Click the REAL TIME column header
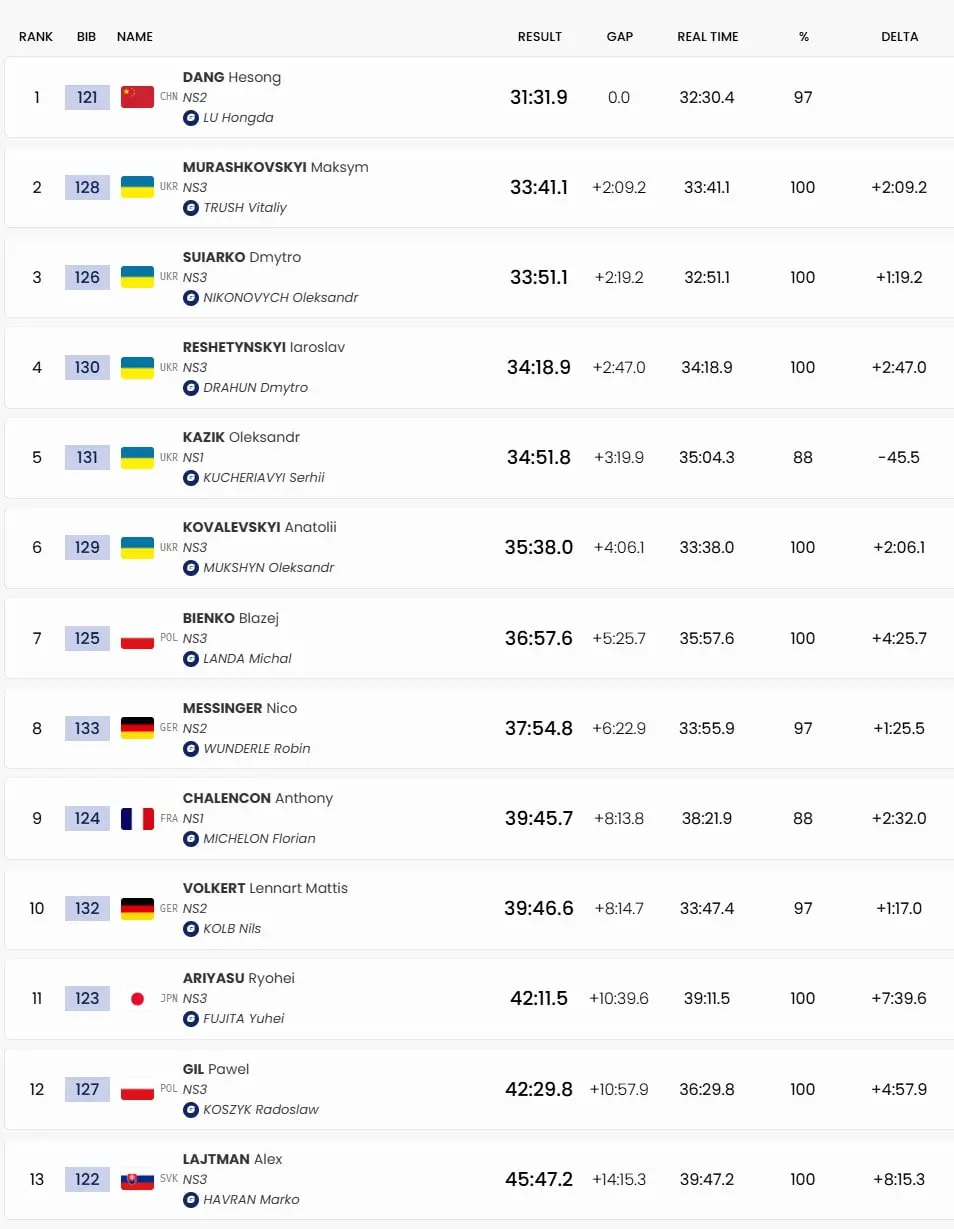The image size is (954, 1229). coord(708,36)
